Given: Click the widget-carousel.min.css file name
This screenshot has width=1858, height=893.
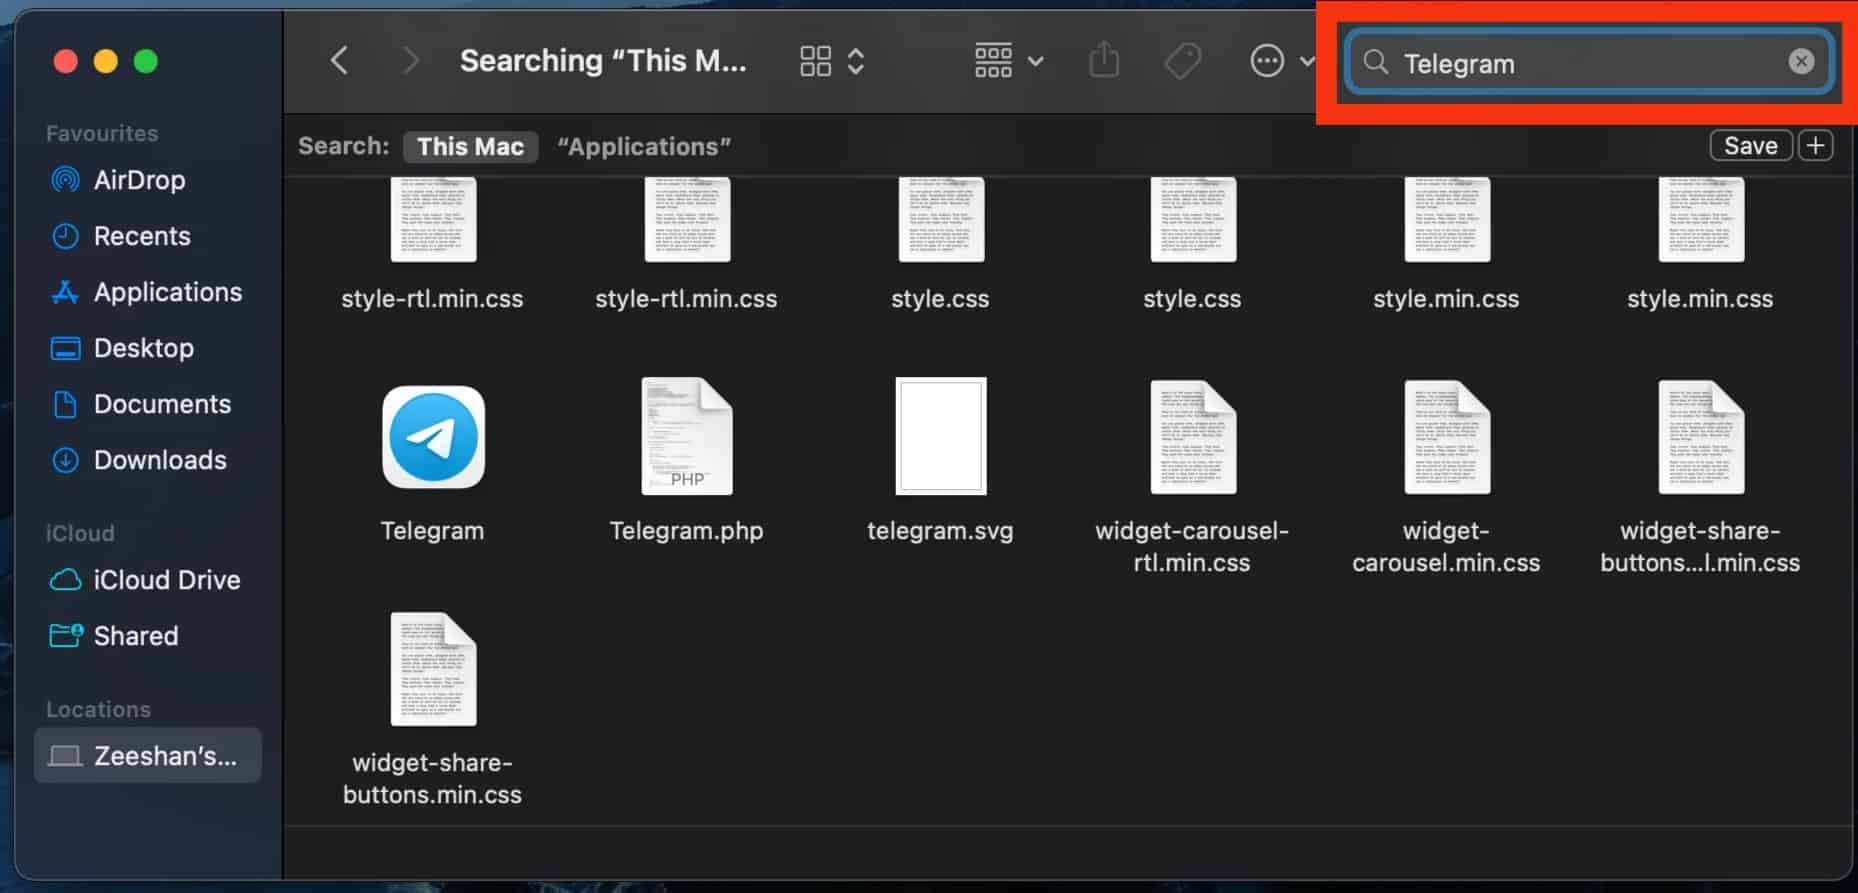Looking at the screenshot, I should click(x=1446, y=547).
